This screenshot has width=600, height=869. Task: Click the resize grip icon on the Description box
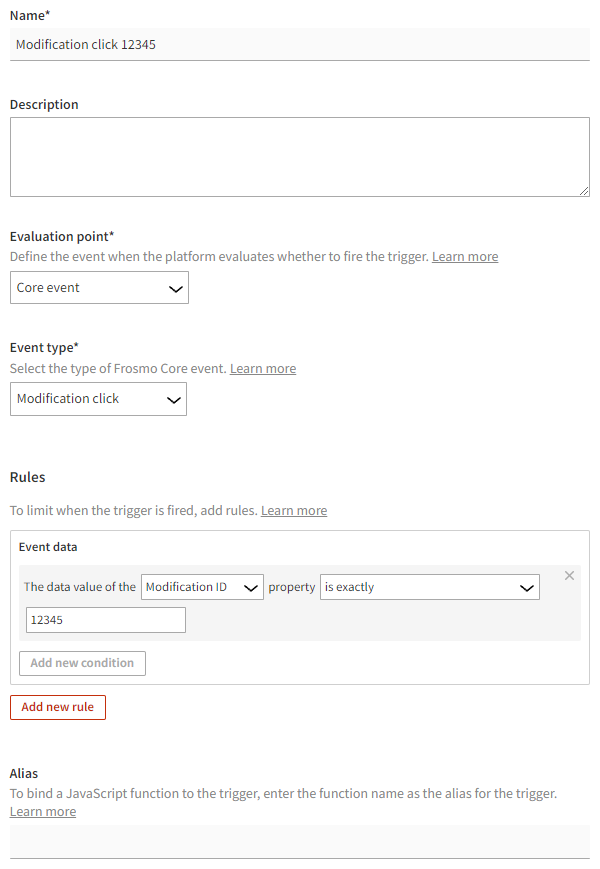583,190
